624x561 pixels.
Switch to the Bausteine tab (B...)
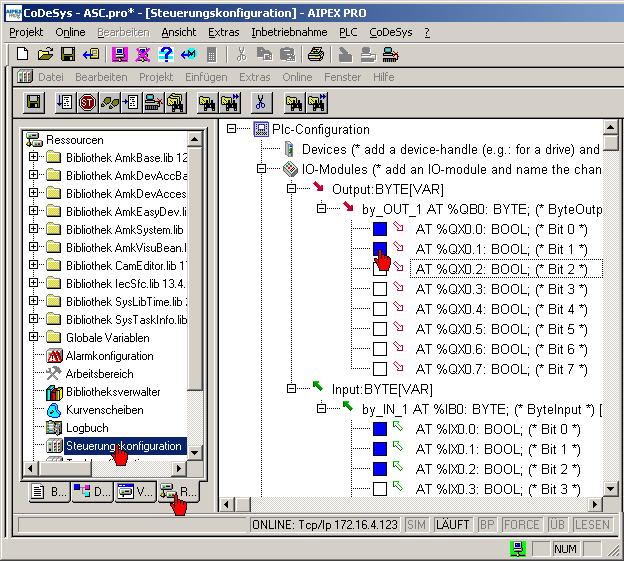(x=49, y=492)
